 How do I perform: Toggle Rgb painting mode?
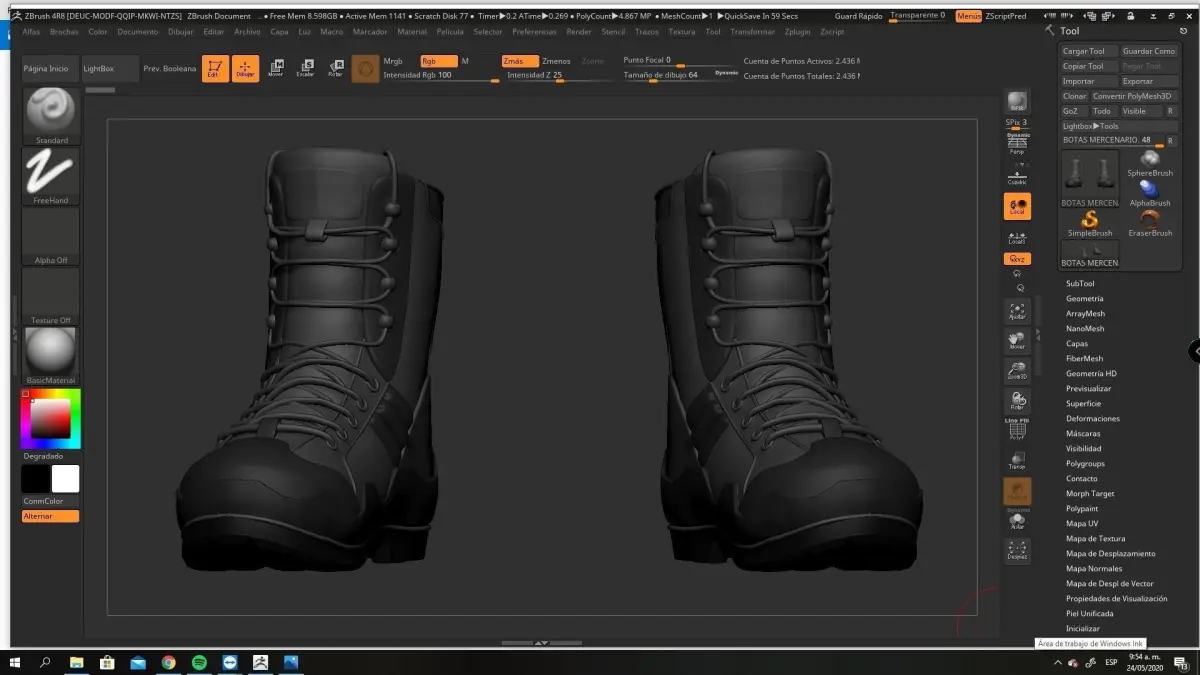438,61
